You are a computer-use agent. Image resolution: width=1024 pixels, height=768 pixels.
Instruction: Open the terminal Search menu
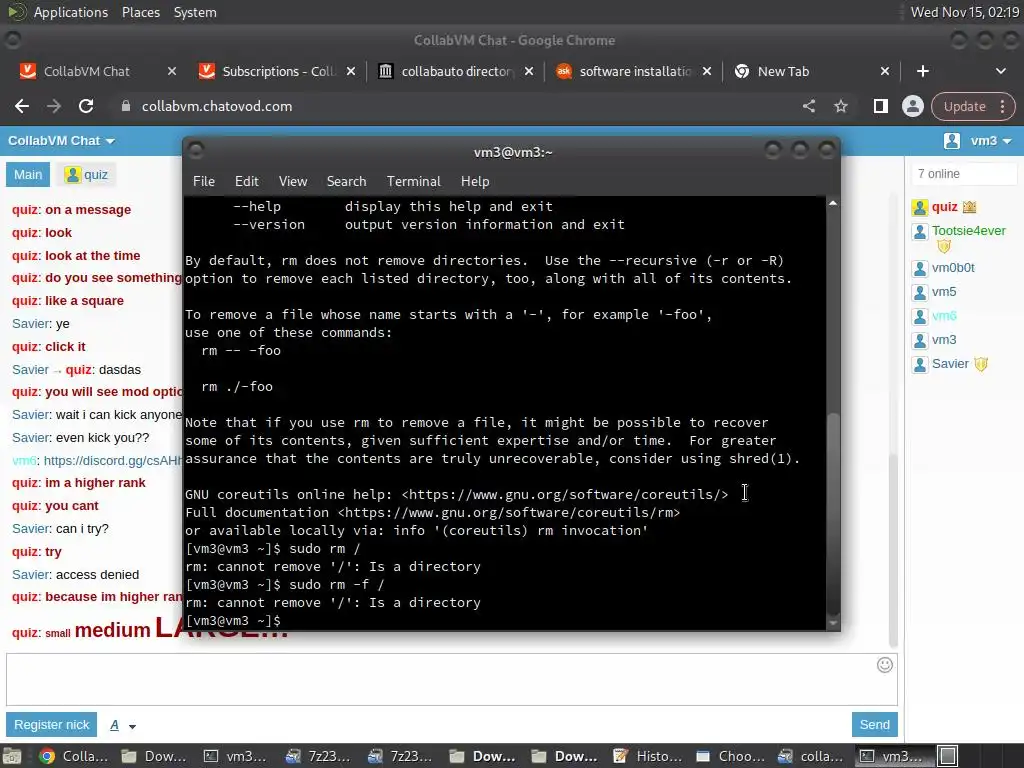pyautogui.click(x=346, y=182)
